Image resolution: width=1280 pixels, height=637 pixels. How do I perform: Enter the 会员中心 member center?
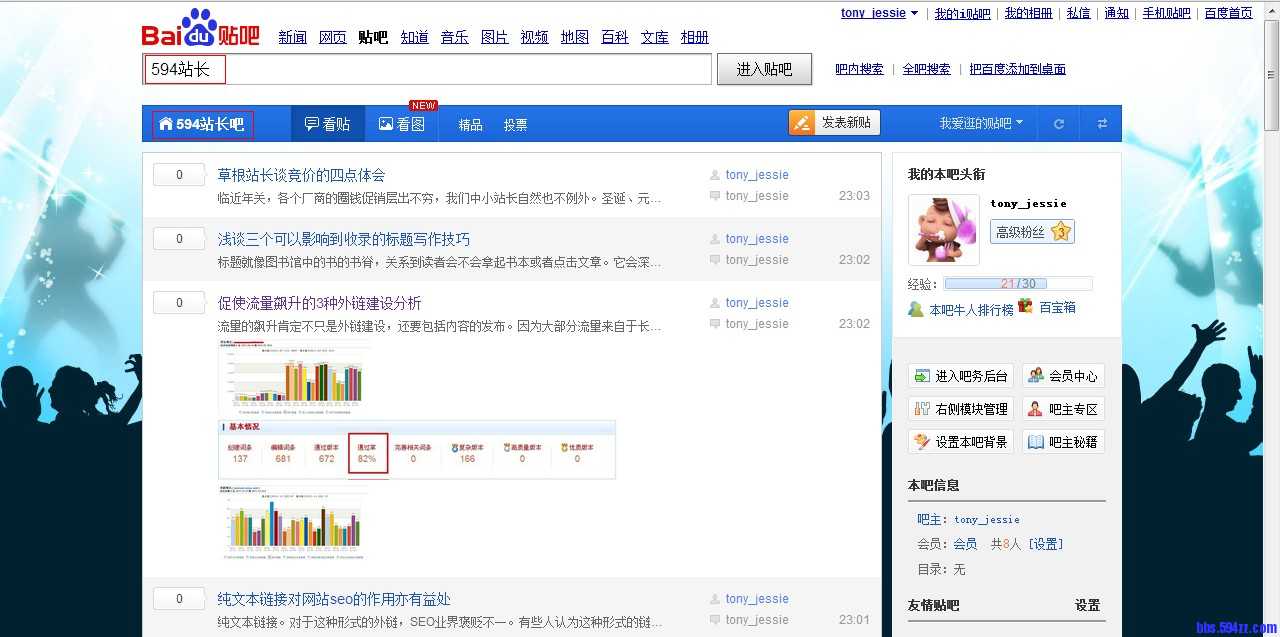1062,374
